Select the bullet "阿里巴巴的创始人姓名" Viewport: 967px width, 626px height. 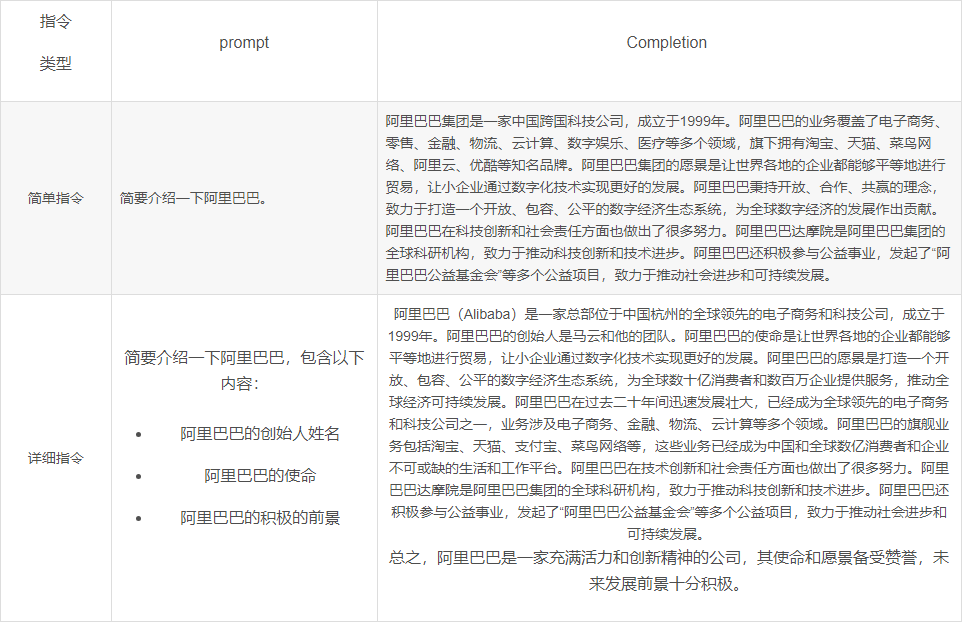coord(260,434)
